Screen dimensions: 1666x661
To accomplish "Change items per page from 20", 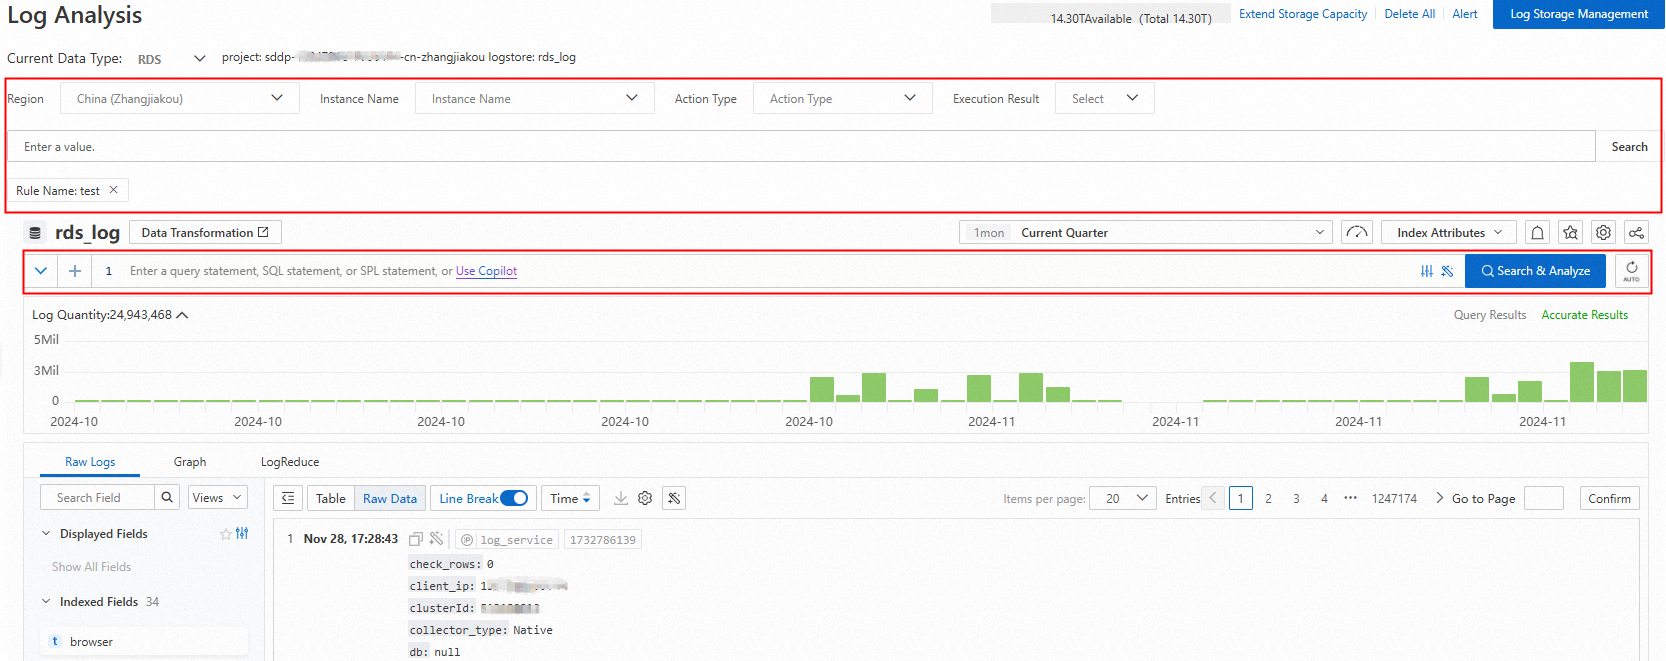I will click(1123, 498).
